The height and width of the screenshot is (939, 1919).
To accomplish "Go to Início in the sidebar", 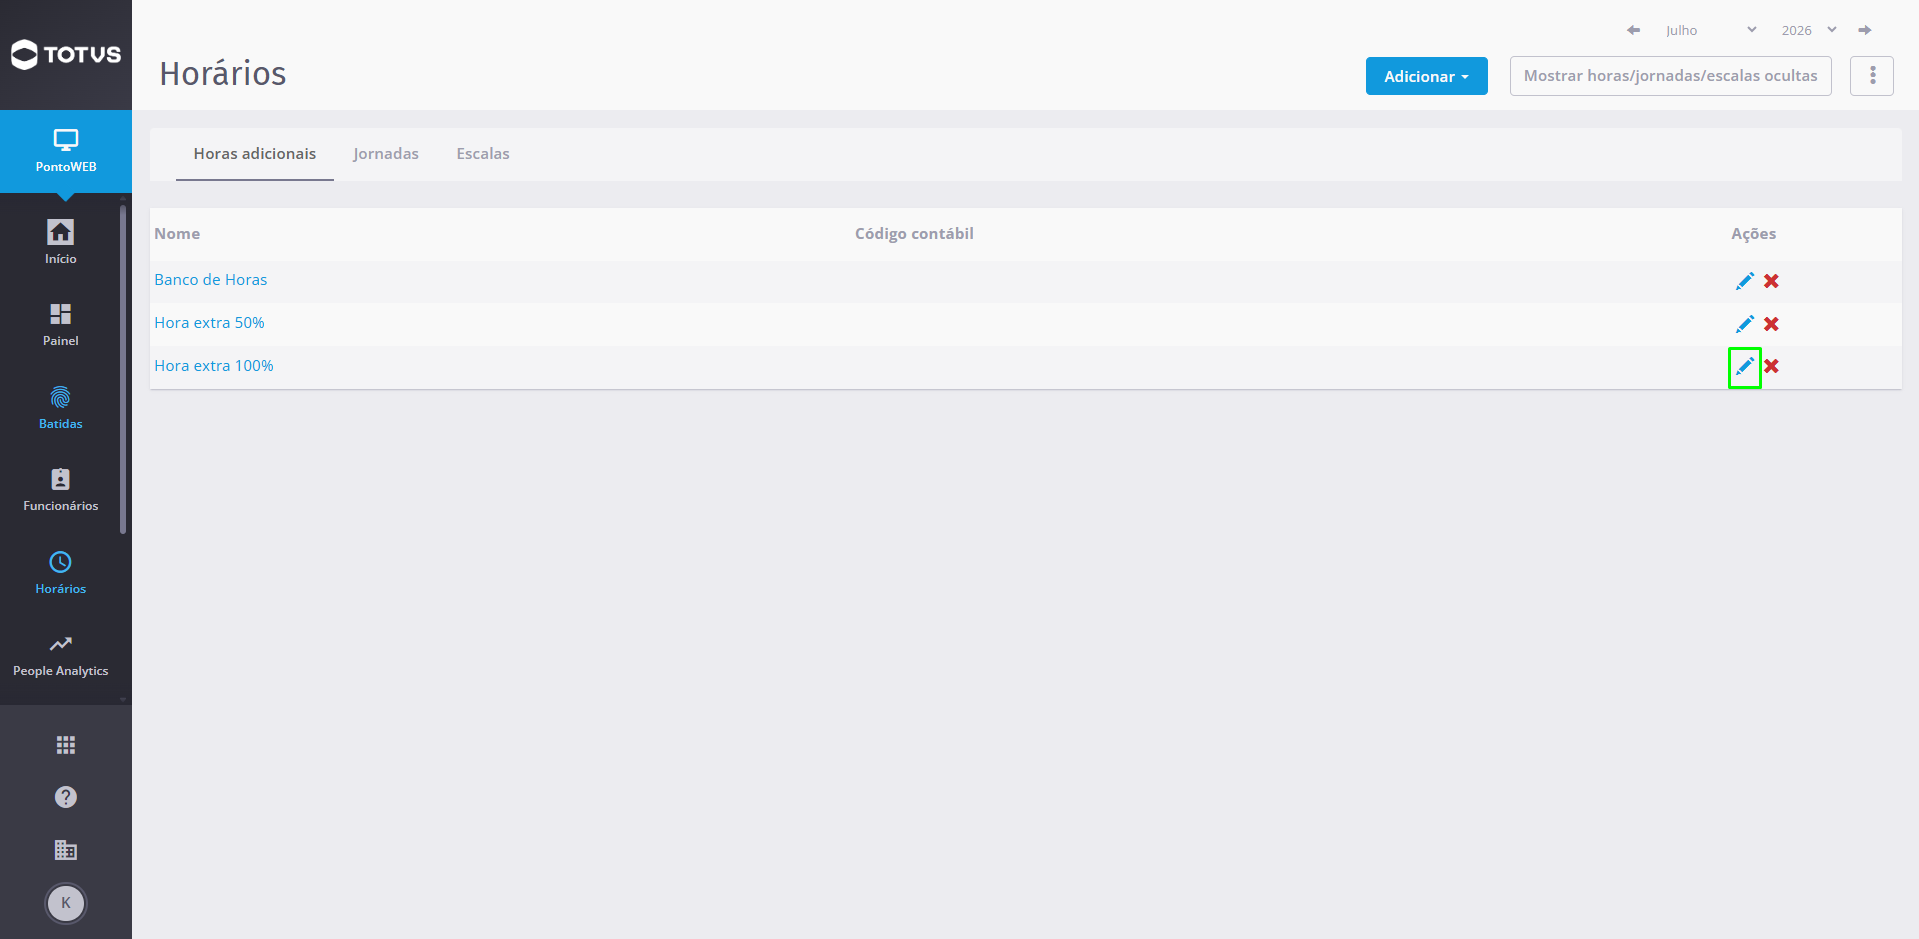I will [x=60, y=242].
